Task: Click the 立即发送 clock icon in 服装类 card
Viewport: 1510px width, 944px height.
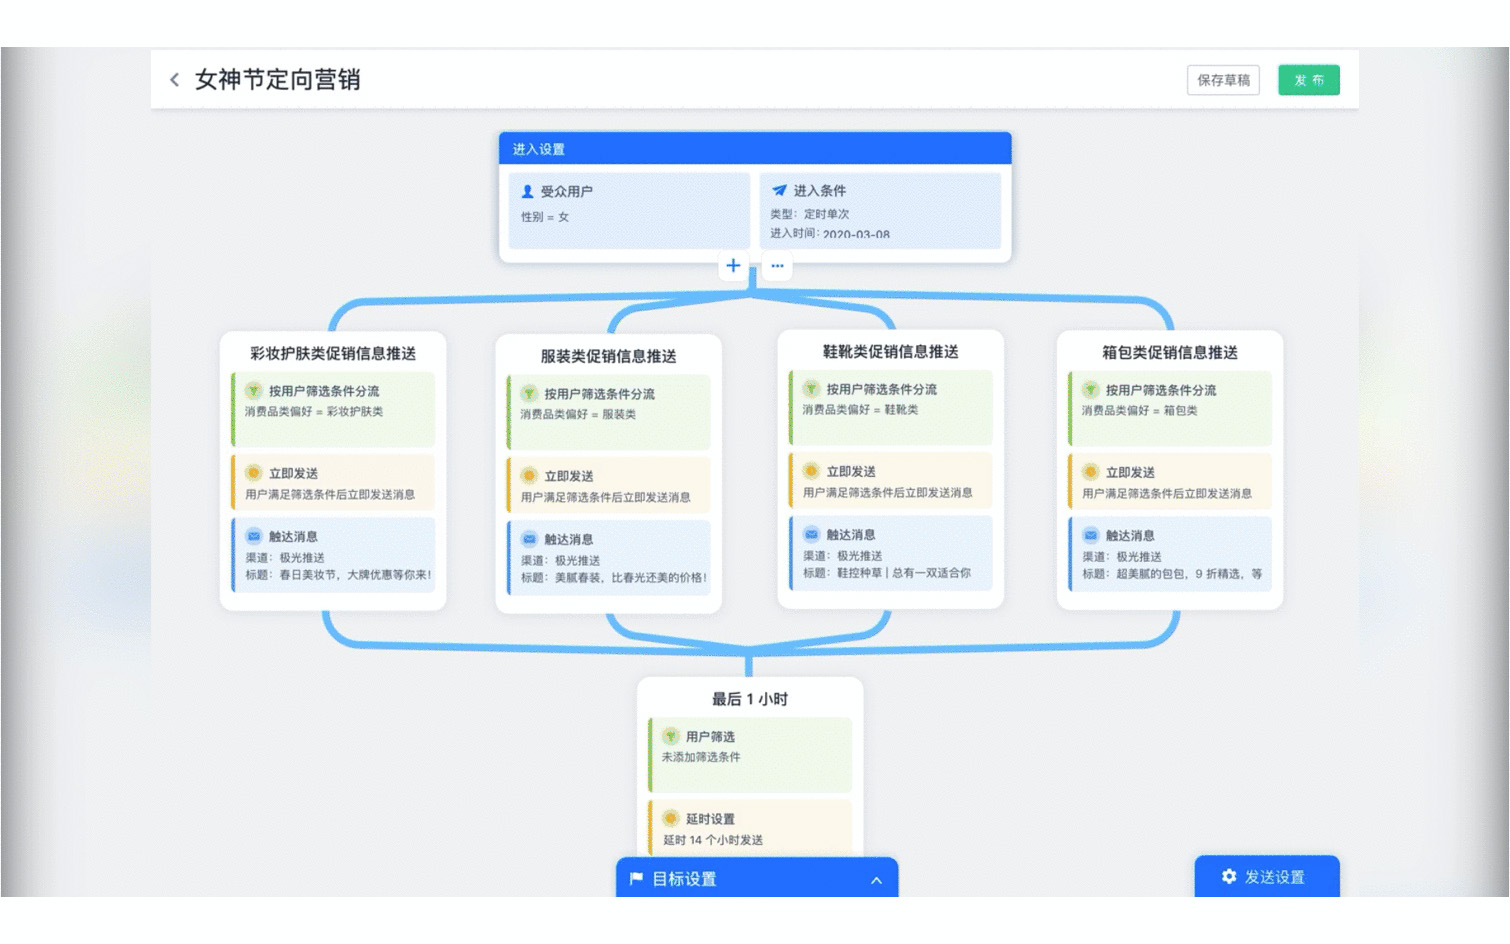Action: (x=529, y=476)
